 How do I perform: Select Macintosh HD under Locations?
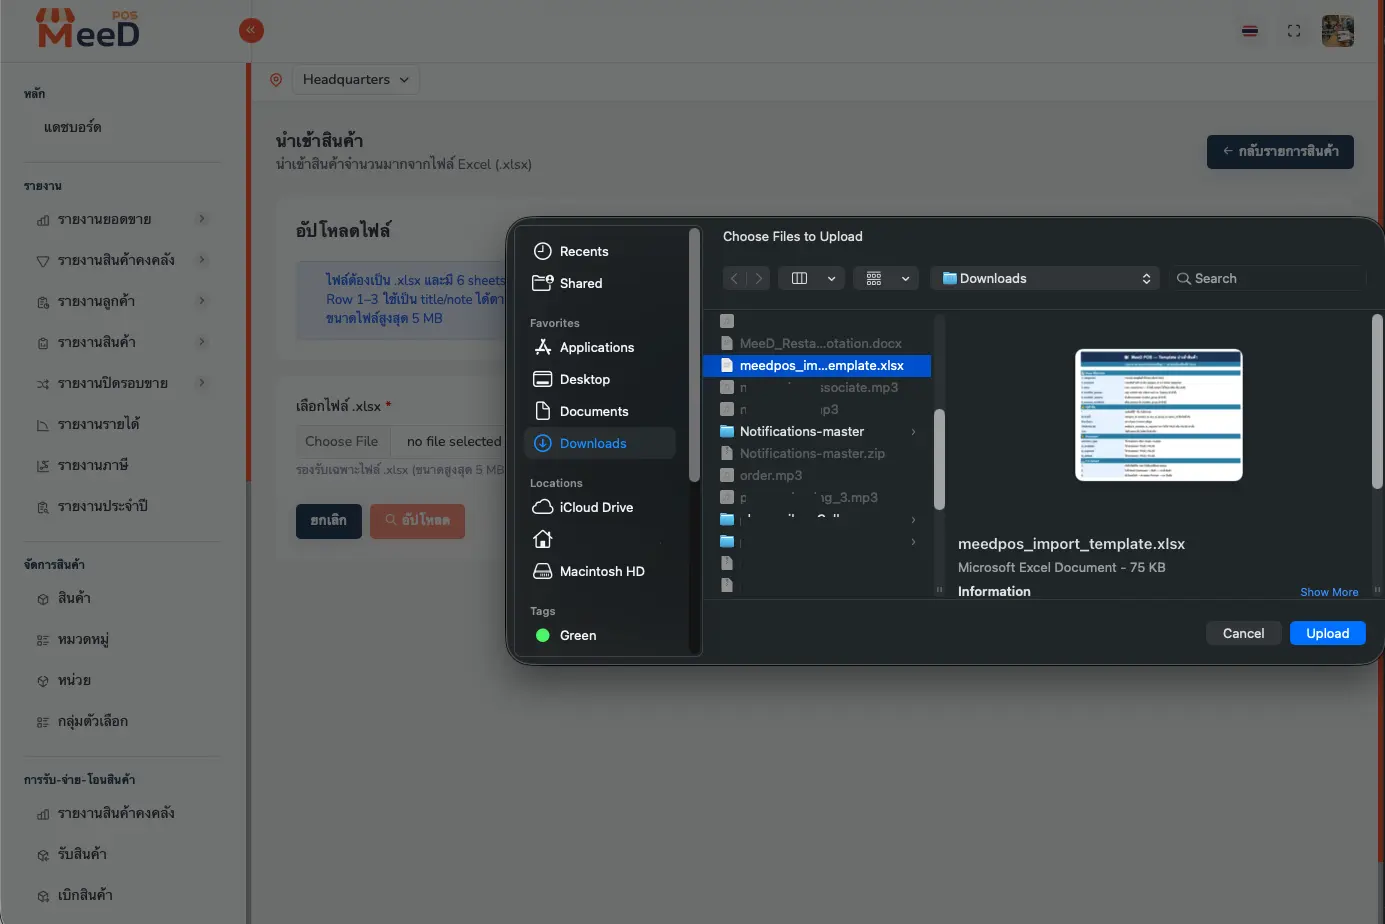[x=602, y=571]
